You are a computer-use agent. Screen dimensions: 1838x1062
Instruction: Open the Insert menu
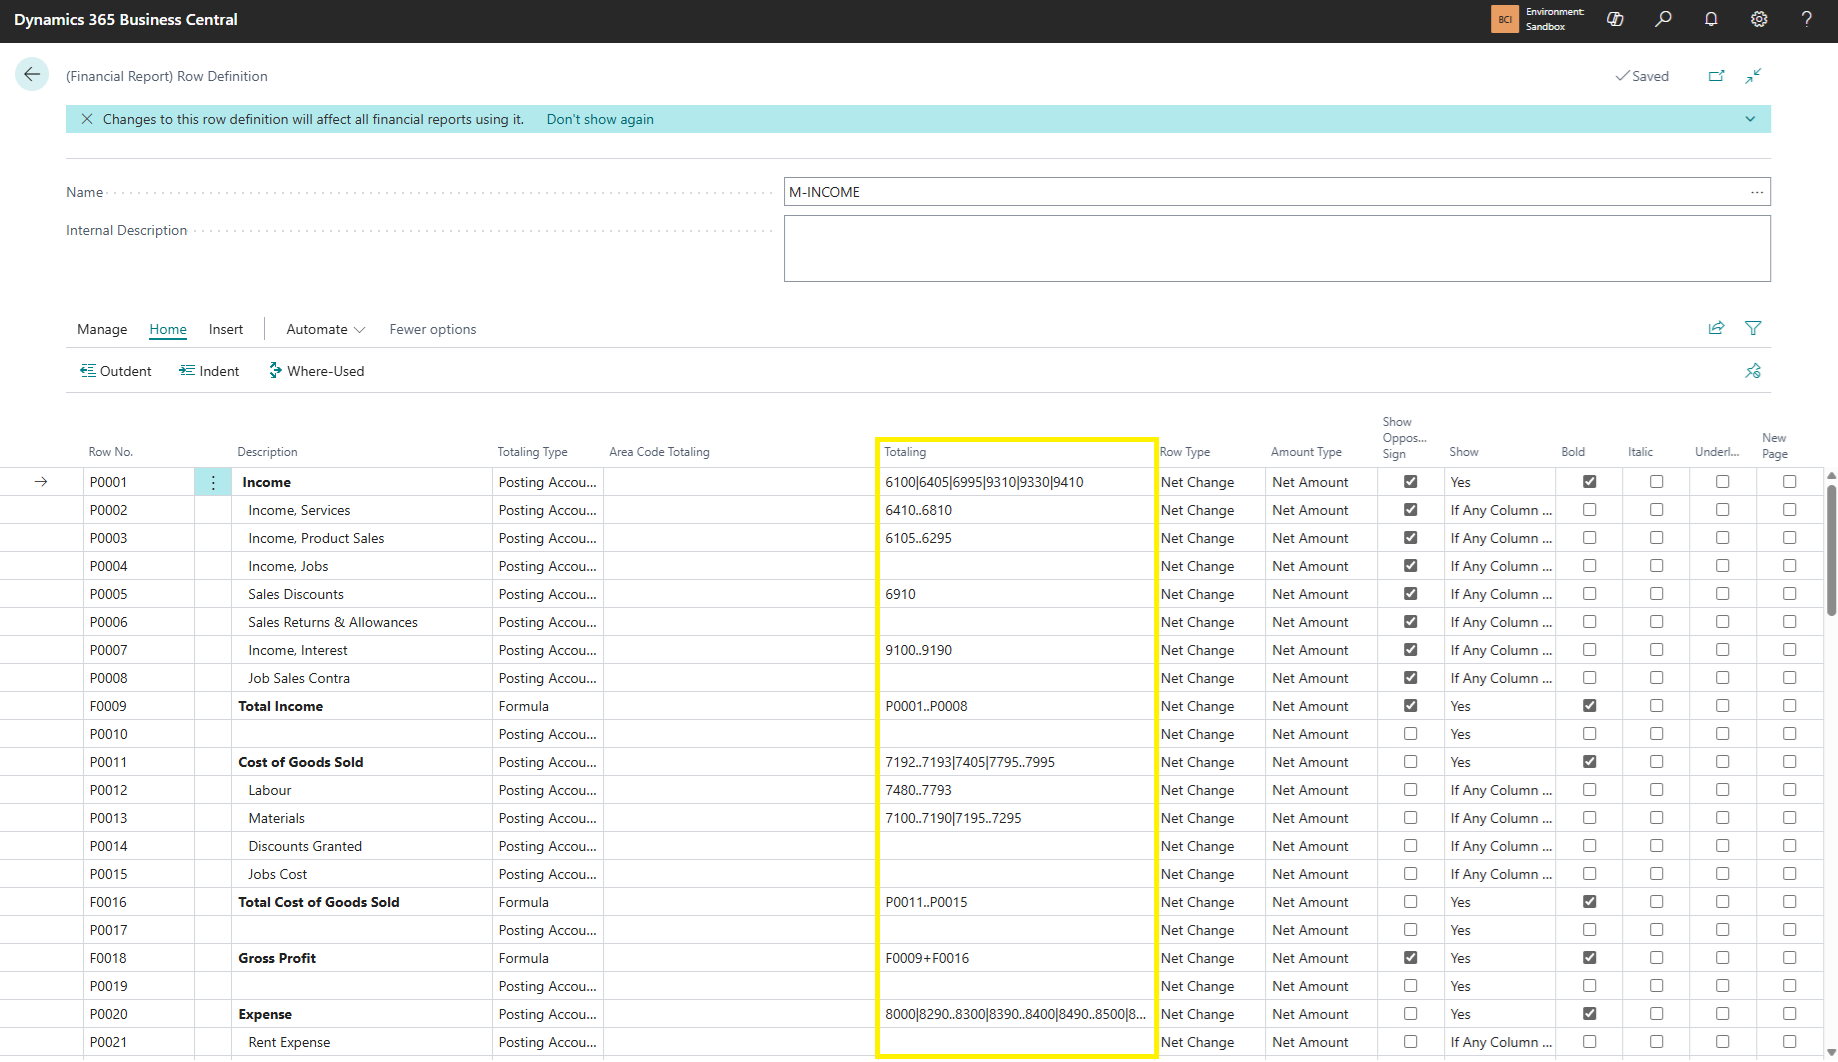pos(226,329)
